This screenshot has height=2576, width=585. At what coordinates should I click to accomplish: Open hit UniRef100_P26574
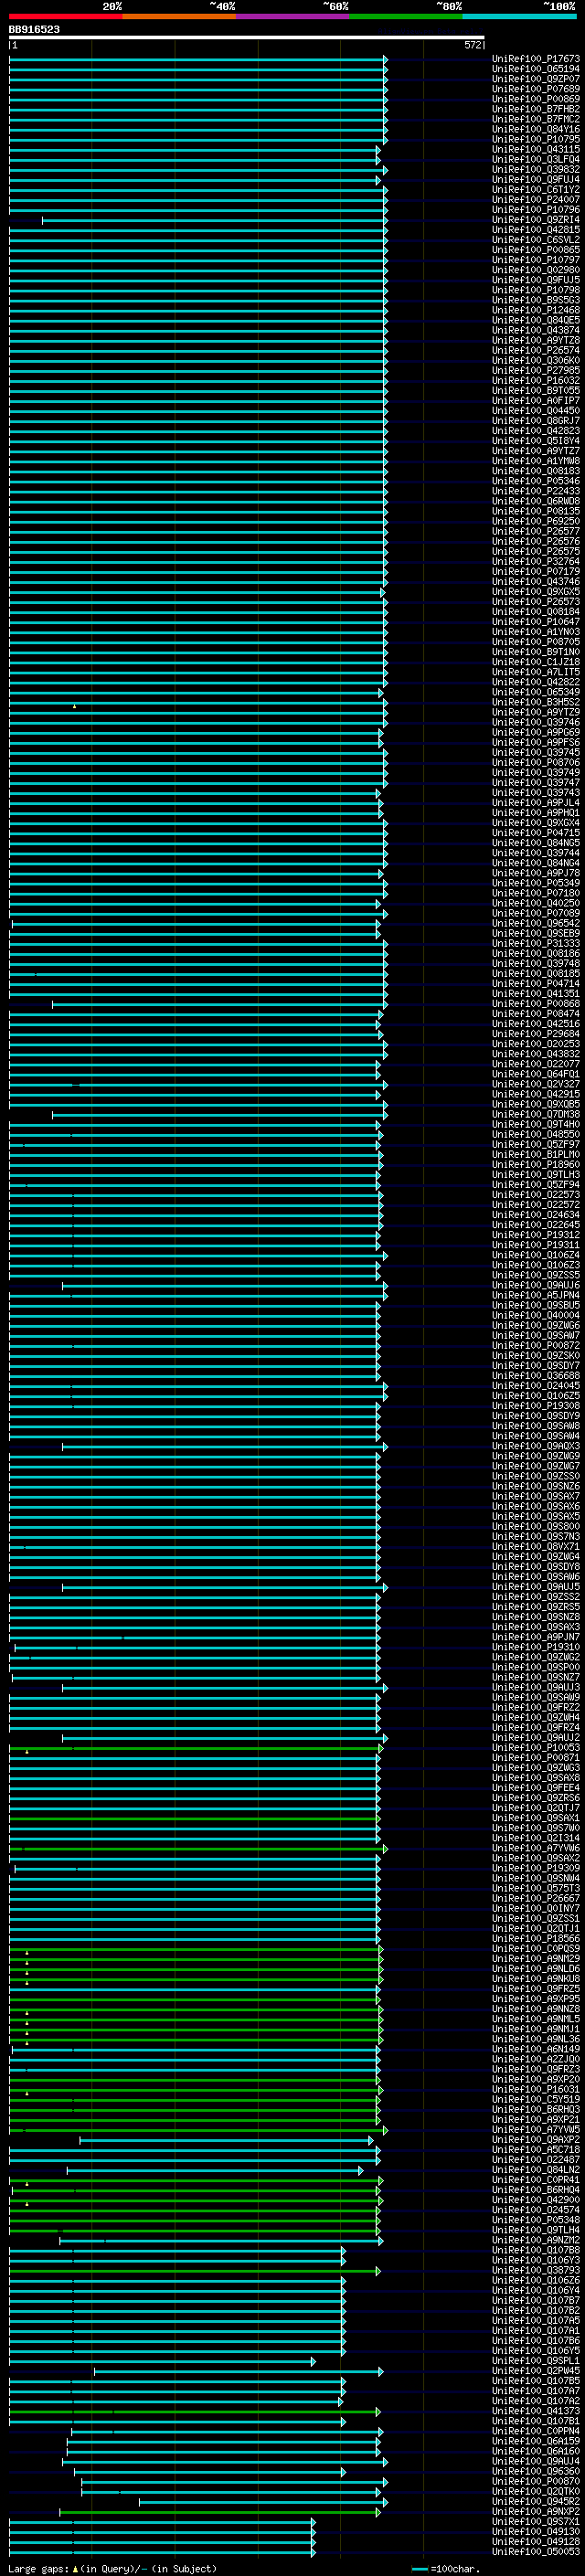tap(536, 350)
